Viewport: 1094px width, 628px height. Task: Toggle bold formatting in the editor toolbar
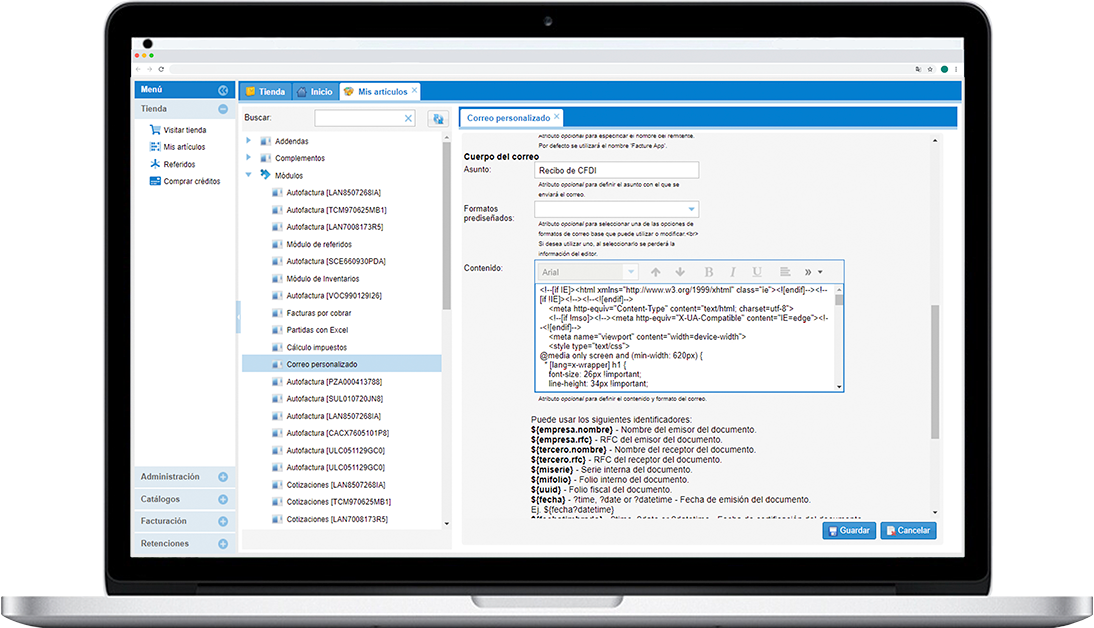(709, 272)
